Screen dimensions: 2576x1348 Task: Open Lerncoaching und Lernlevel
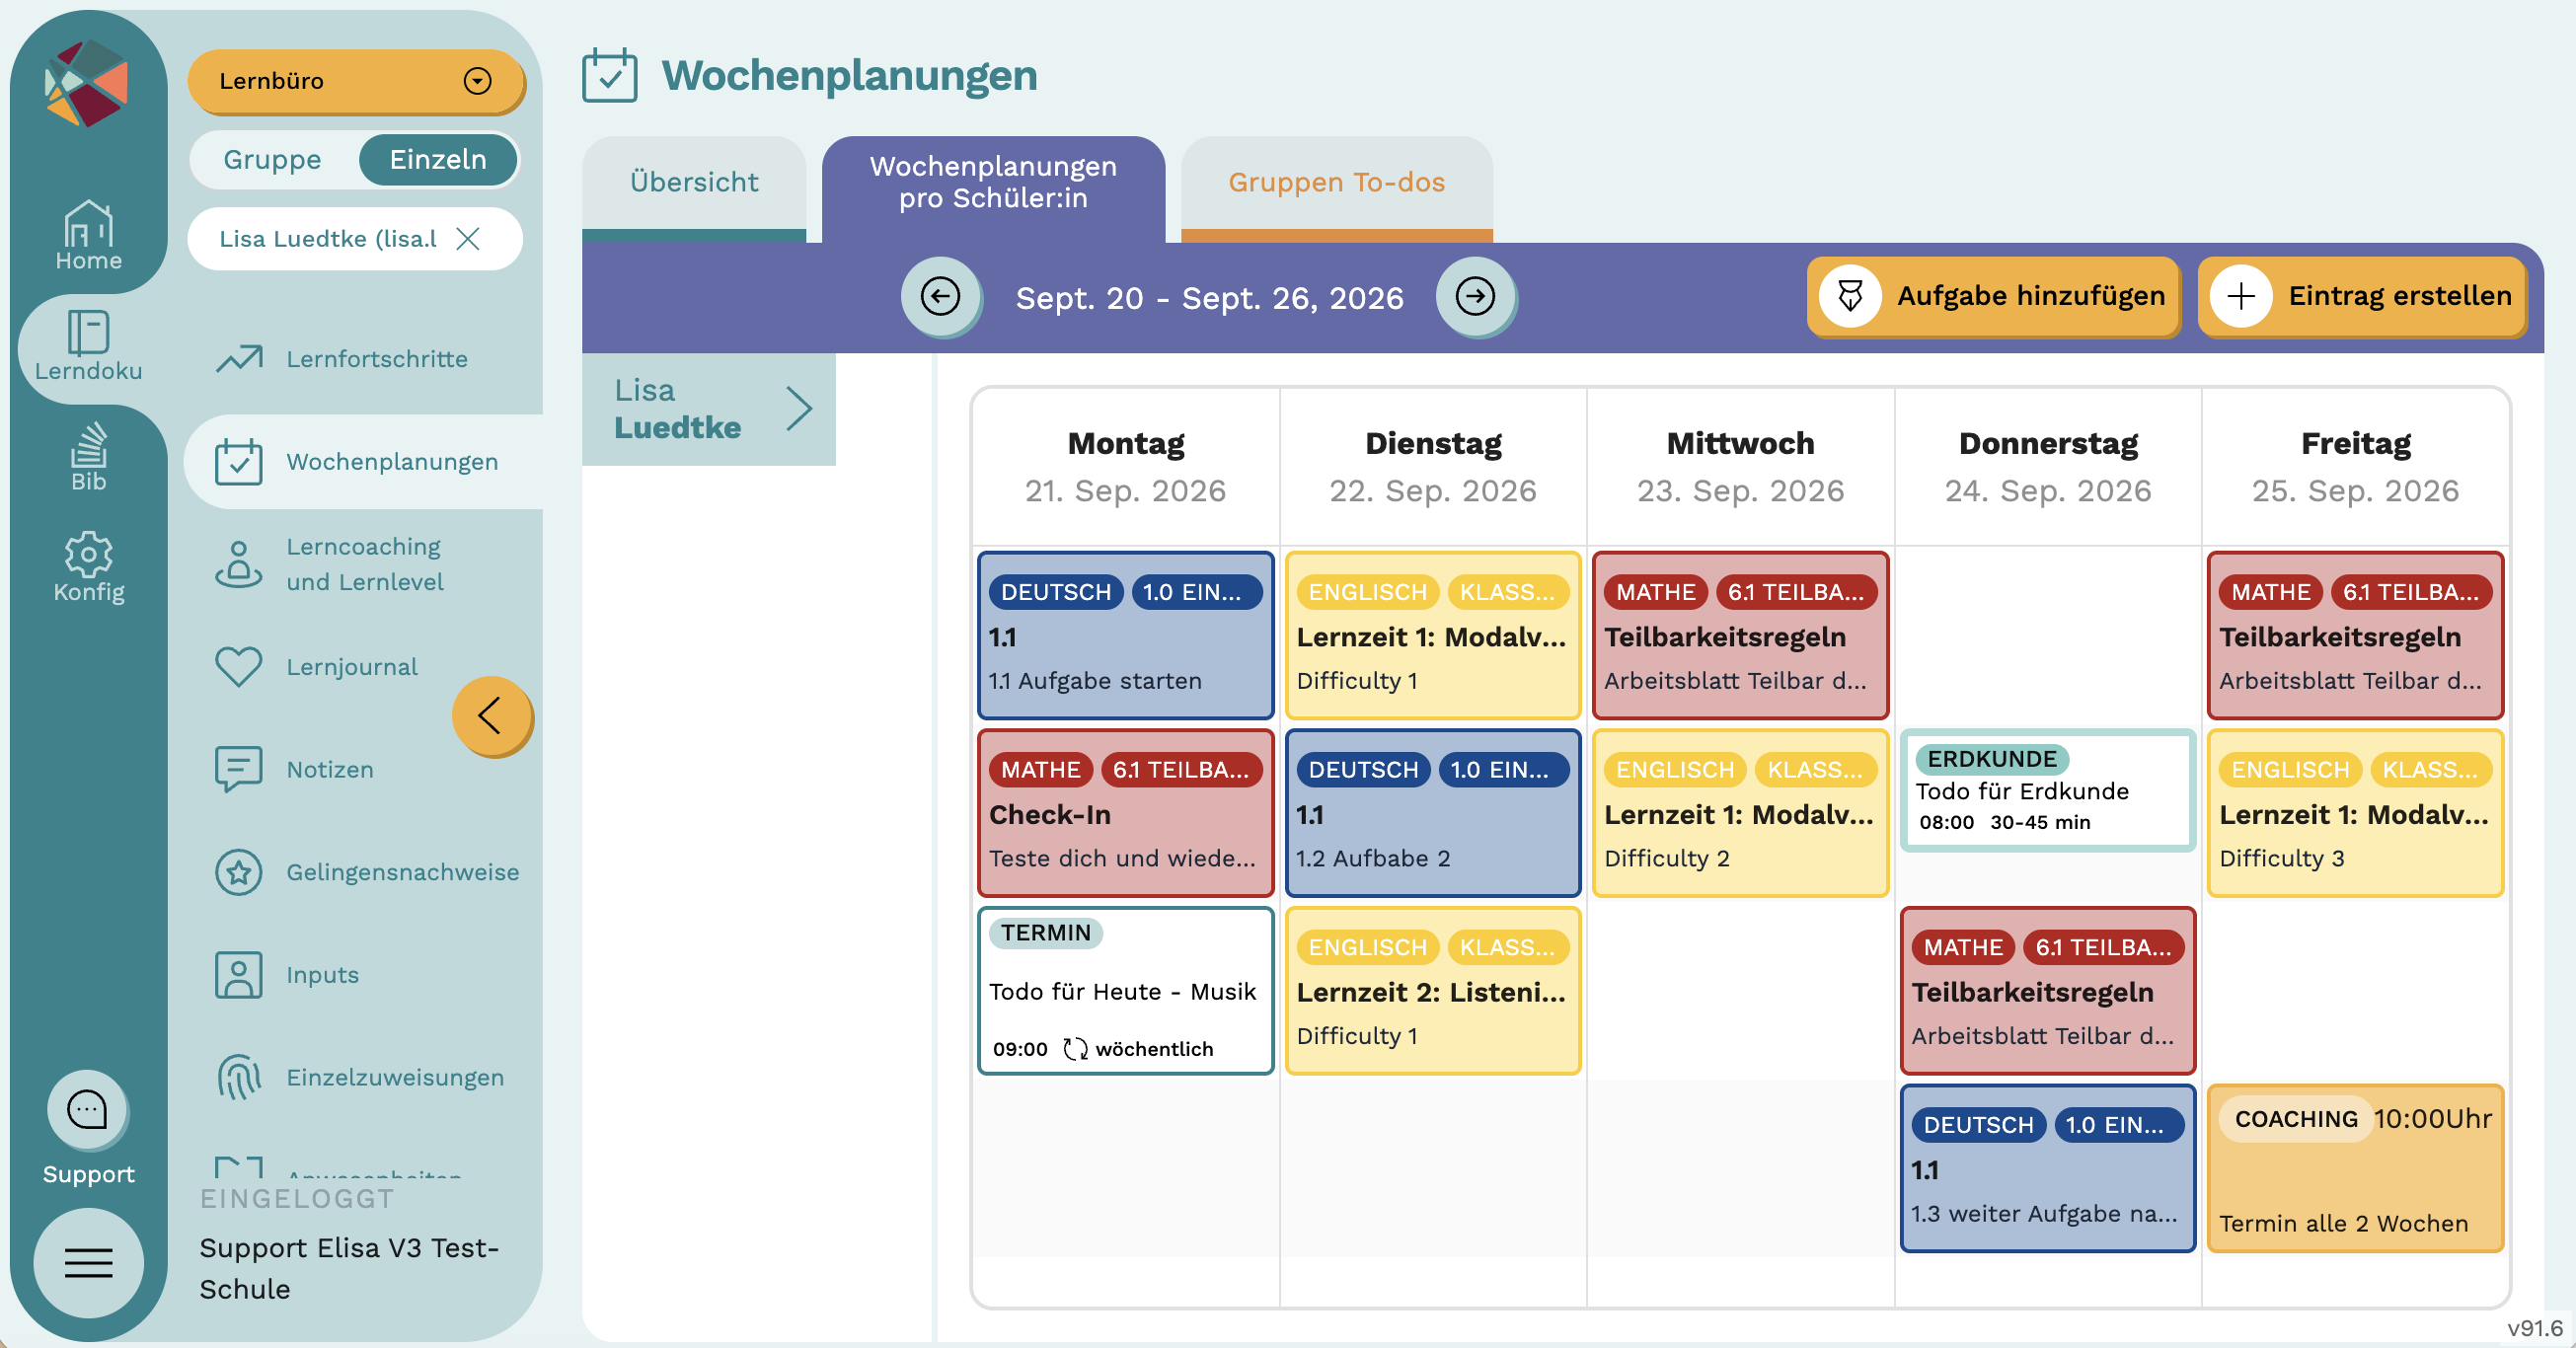pyautogui.click(x=330, y=564)
